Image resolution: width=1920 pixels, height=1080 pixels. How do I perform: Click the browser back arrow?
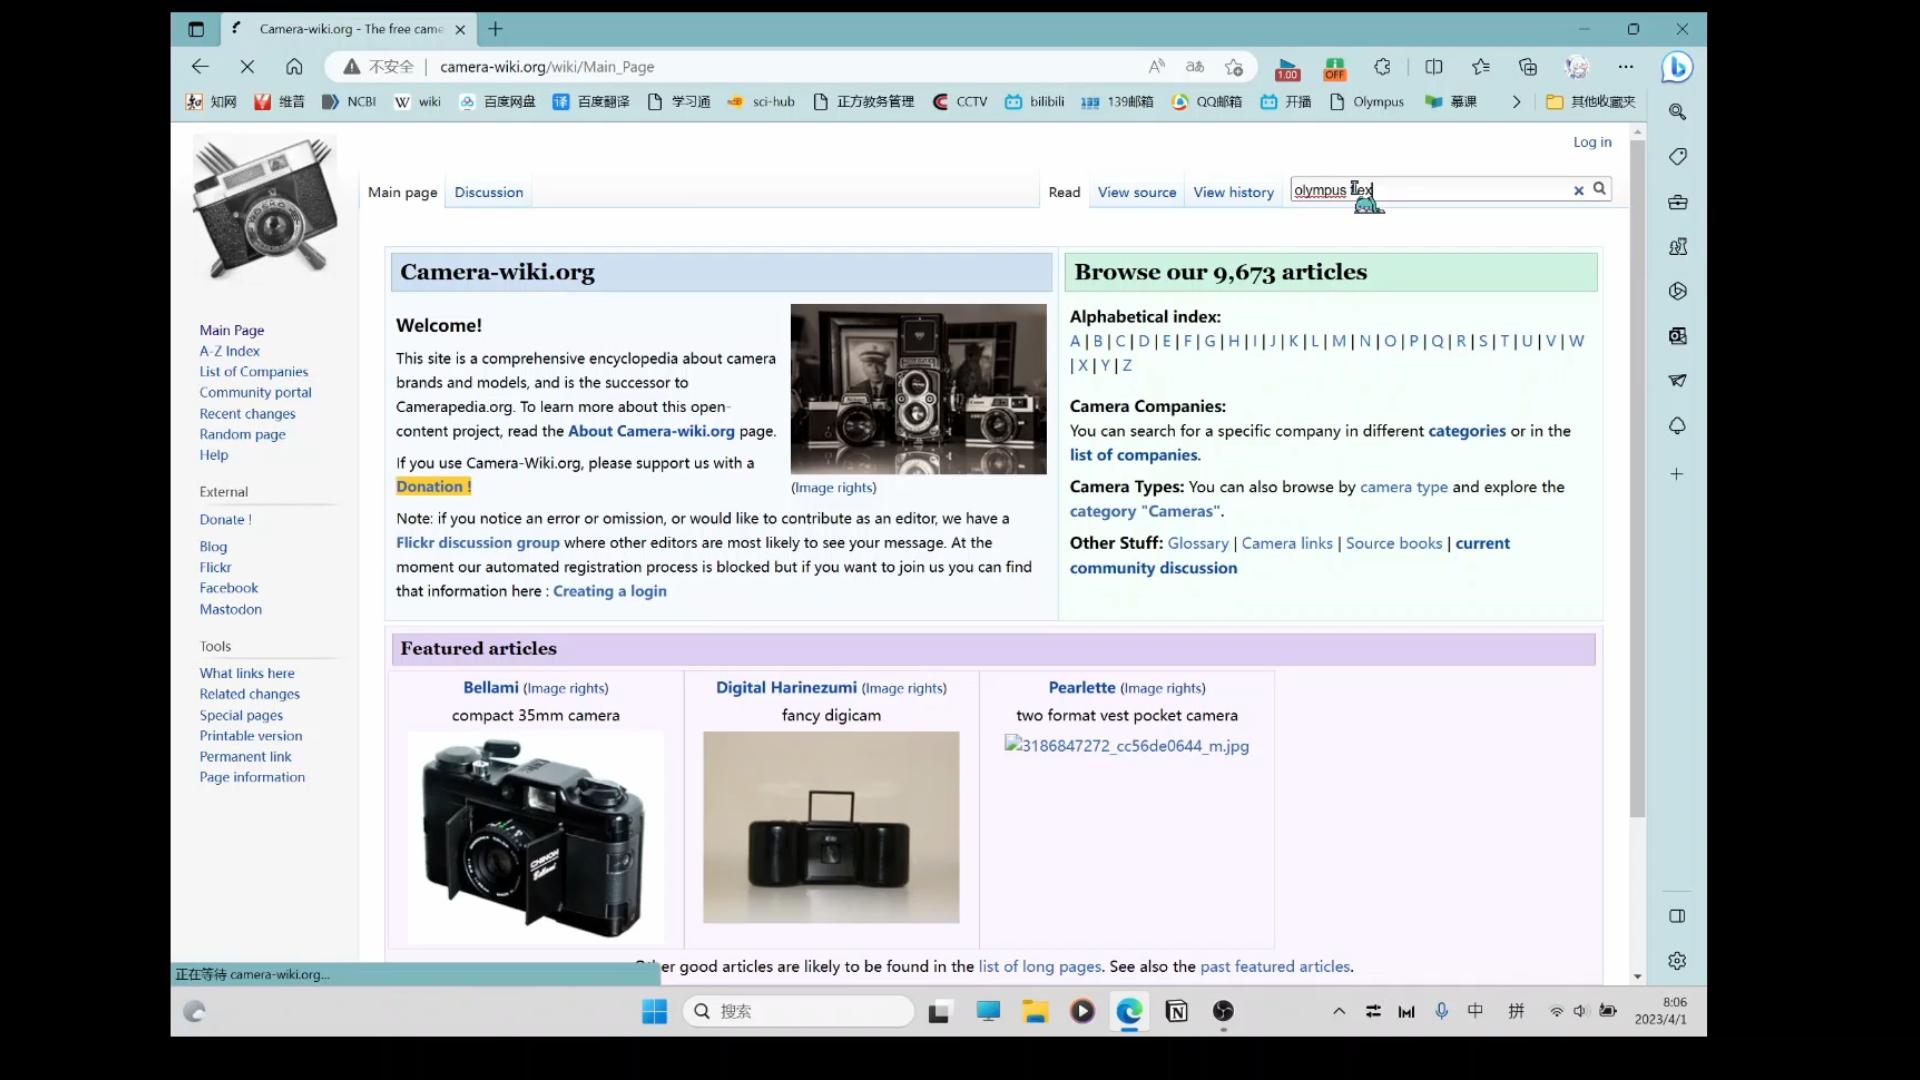click(x=200, y=66)
